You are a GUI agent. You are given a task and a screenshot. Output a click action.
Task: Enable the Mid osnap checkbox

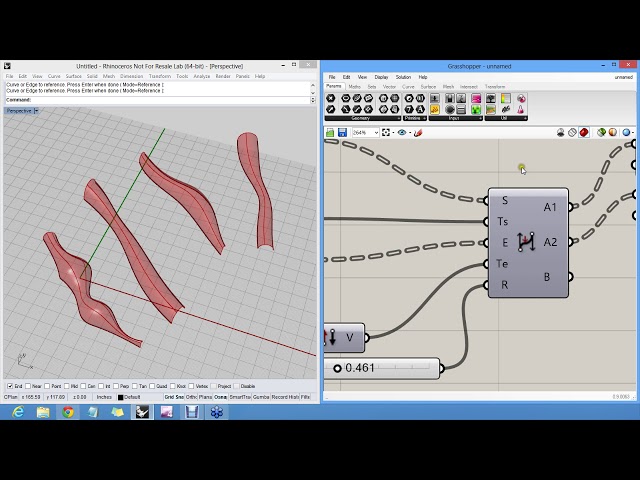67,386
